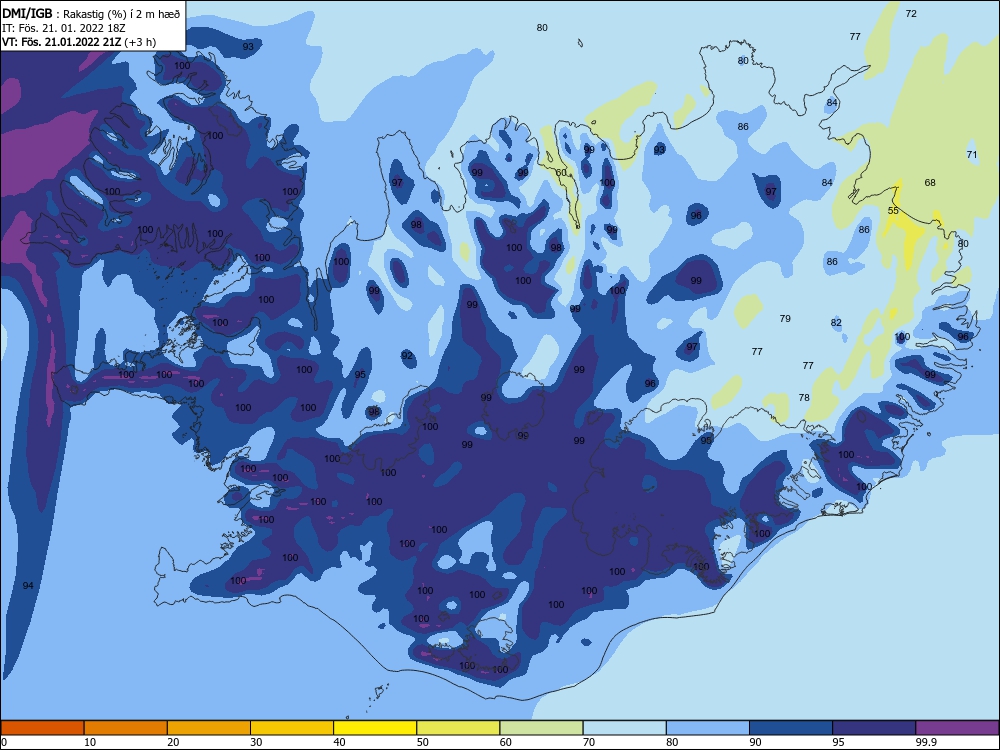Screen dimensions: 1000x750
Task: Click the legend tick label '70'
Action: (x=589, y=742)
